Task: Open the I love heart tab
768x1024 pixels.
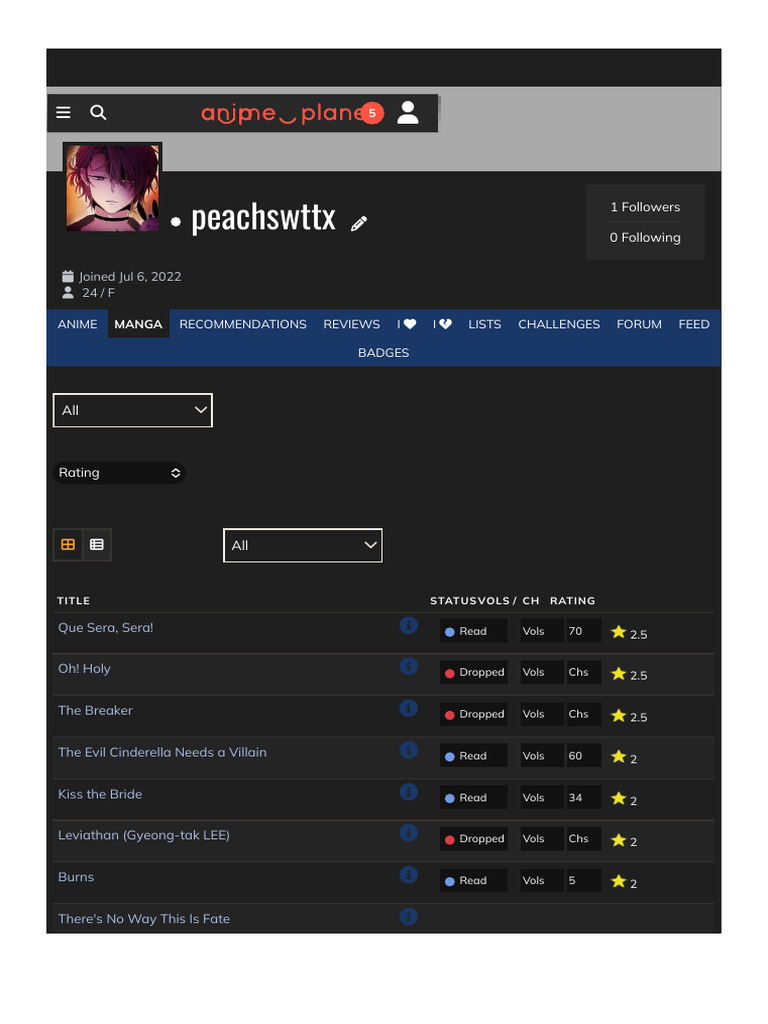Action: click(x=406, y=324)
